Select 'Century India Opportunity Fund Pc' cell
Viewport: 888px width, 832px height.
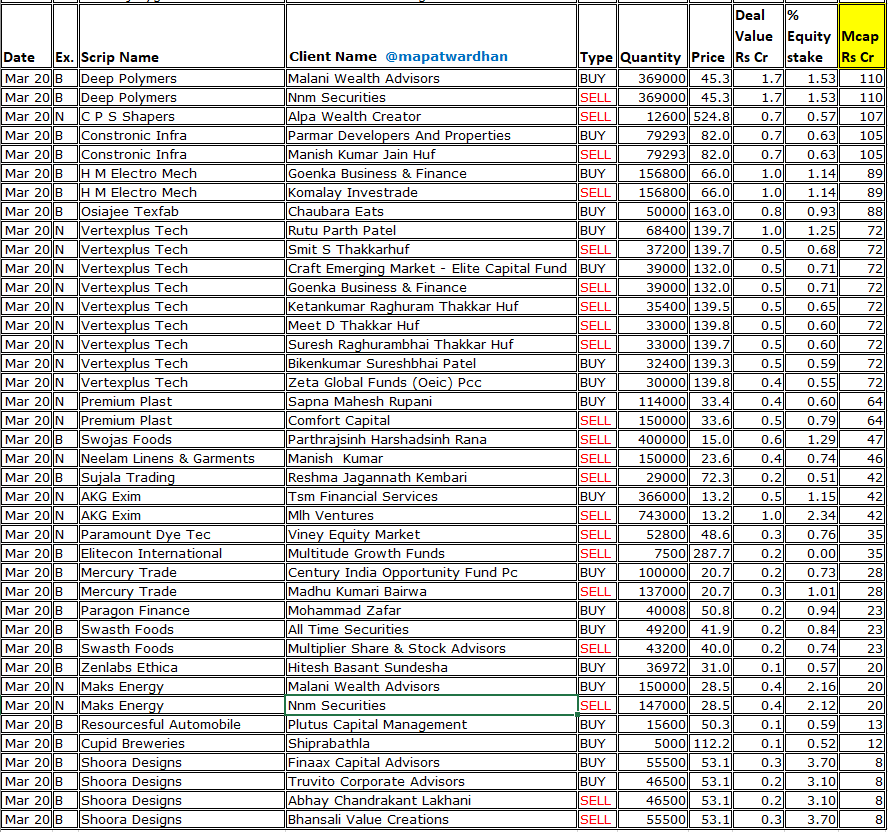[x=431, y=572]
